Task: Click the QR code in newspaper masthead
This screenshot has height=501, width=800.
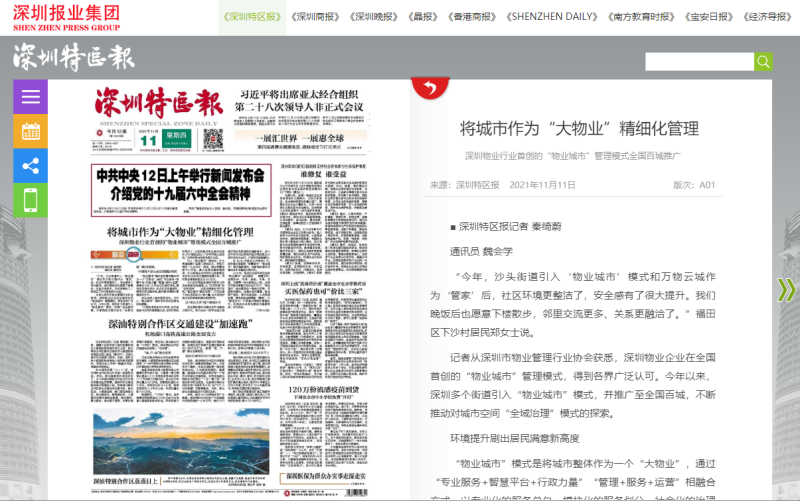Action: [213, 139]
